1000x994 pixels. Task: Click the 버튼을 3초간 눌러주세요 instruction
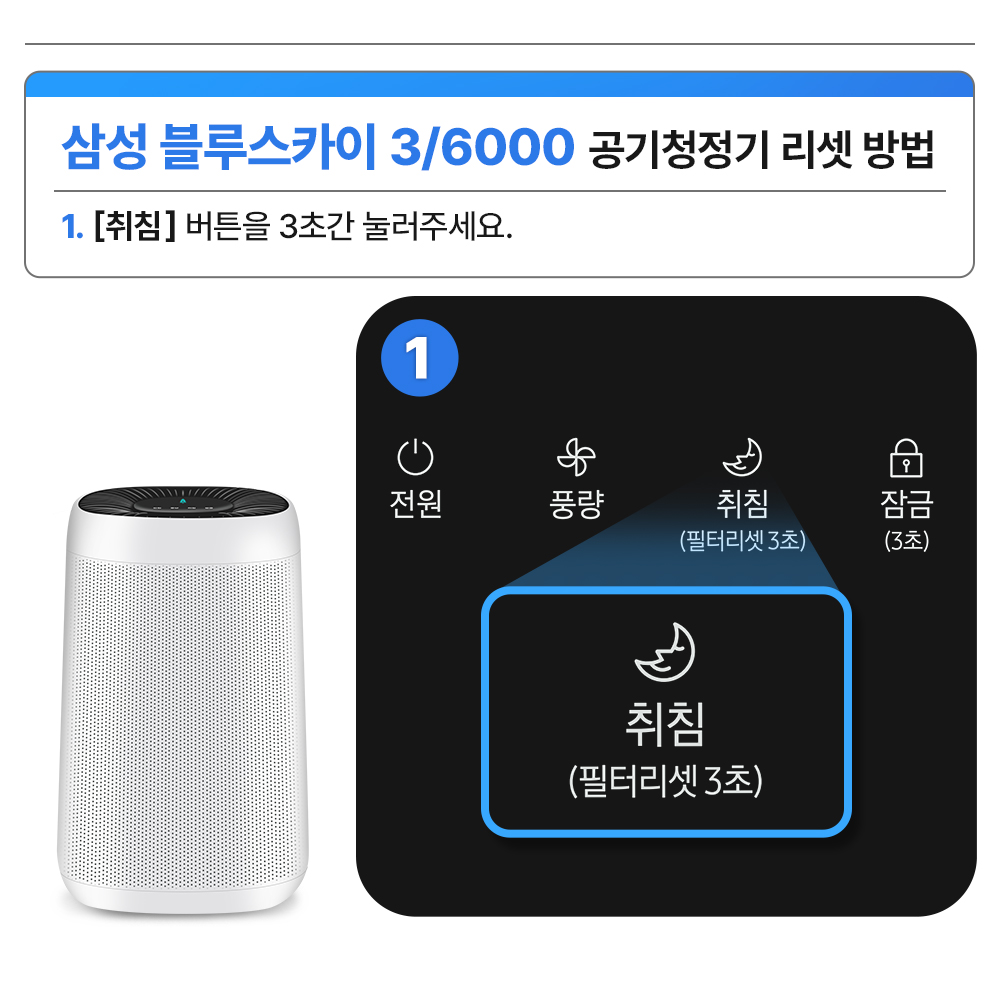[349, 226]
